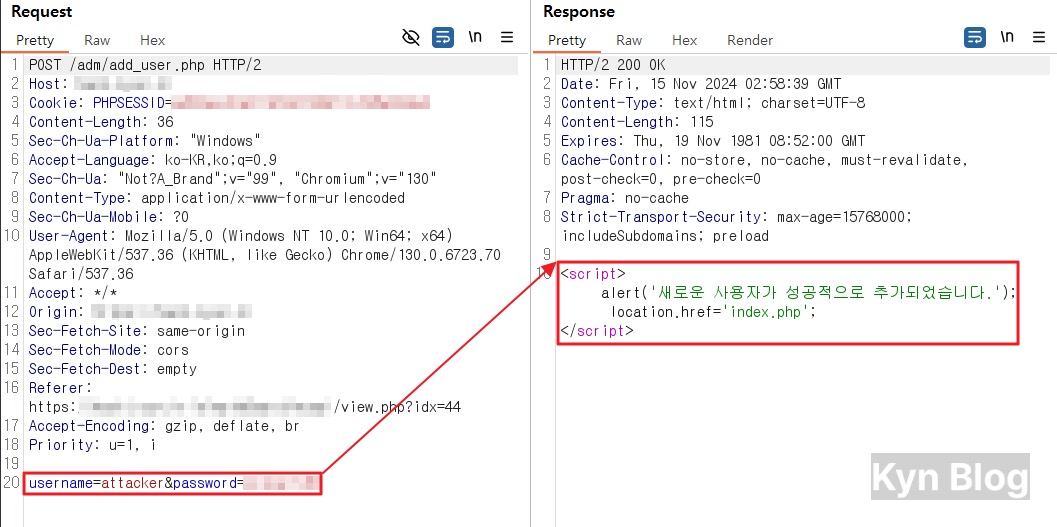Image resolution: width=1057 pixels, height=527 pixels.
Task: Click the Cookie PHPSESSID header line
Action: (x=229, y=103)
